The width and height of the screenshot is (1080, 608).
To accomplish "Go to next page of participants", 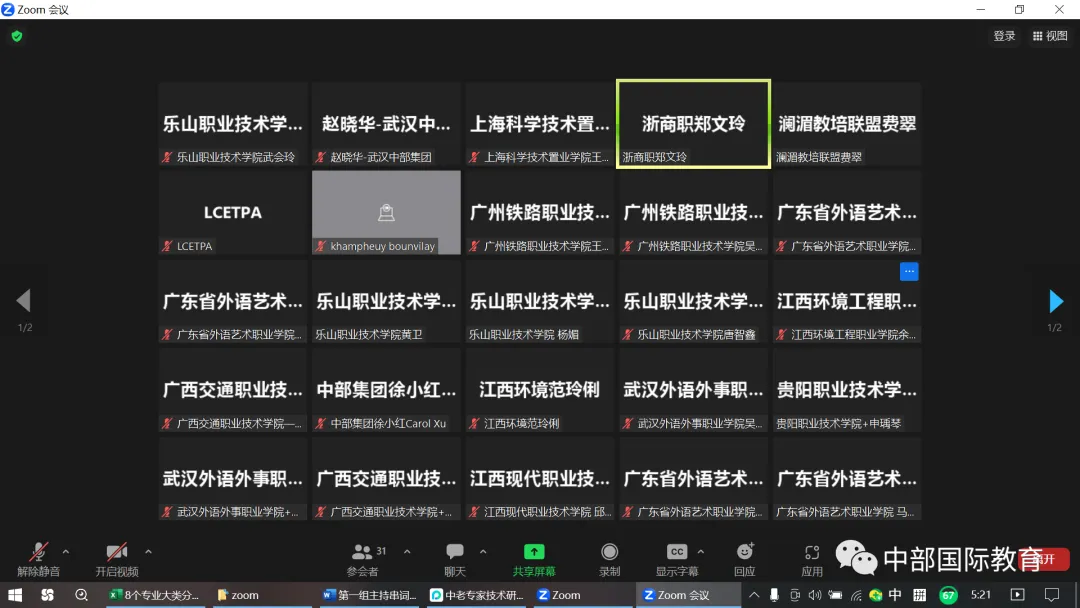I will coord(1056,300).
